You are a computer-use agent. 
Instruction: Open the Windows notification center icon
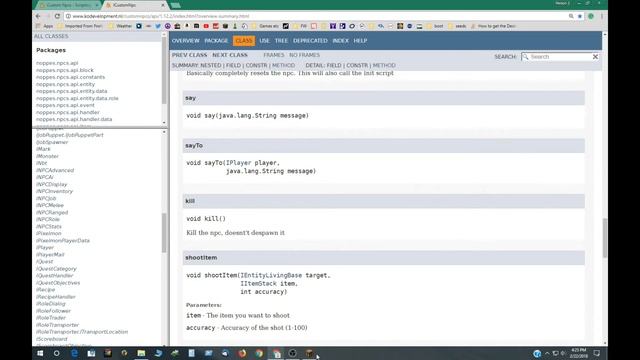point(597,353)
